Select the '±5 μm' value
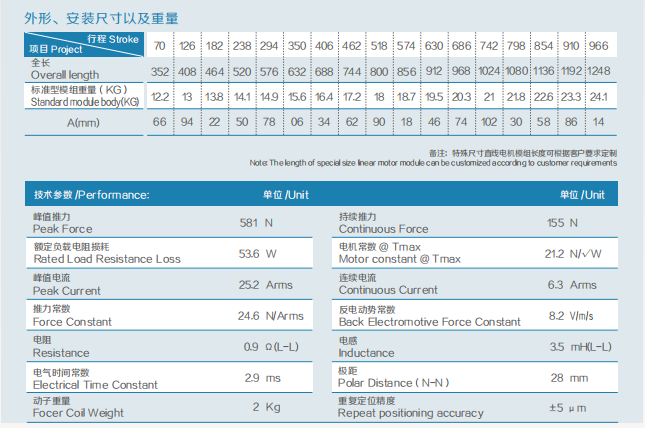 point(568,408)
